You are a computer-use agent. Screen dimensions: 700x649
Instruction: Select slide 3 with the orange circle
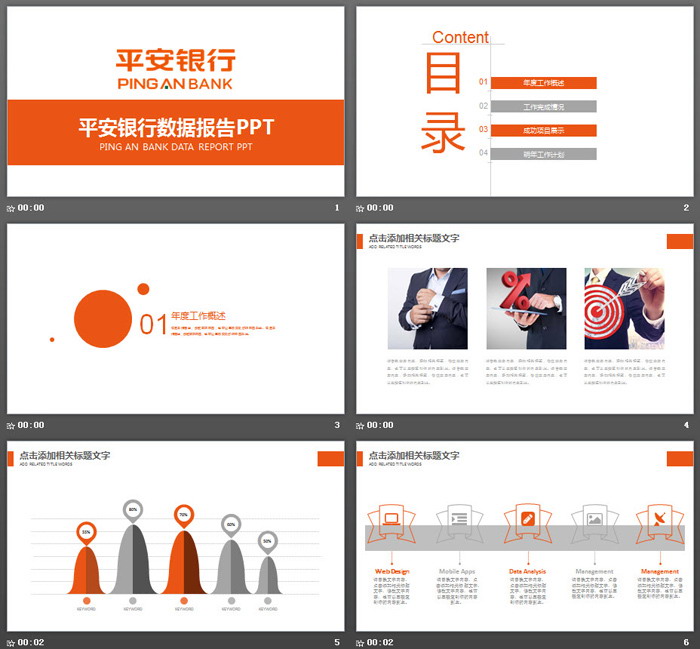(176, 319)
